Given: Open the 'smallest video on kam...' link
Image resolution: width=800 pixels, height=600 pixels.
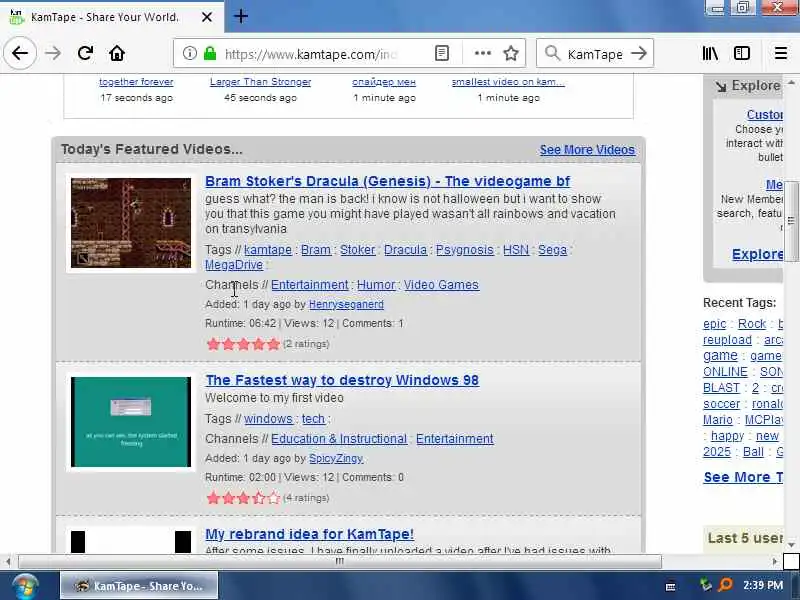Looking at the screenshot, I should tap(508, 82).
